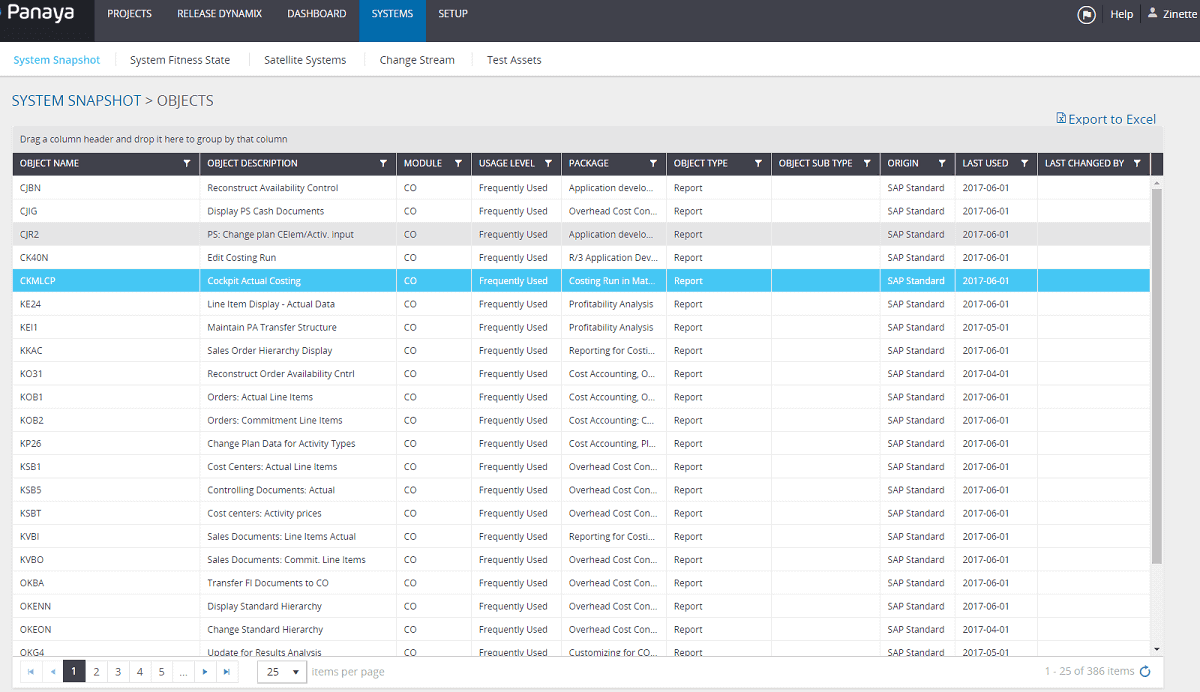Viewport: 1200px width, 692px height.
Task: Open the items per page dropdown
Action: click(282, 672)
